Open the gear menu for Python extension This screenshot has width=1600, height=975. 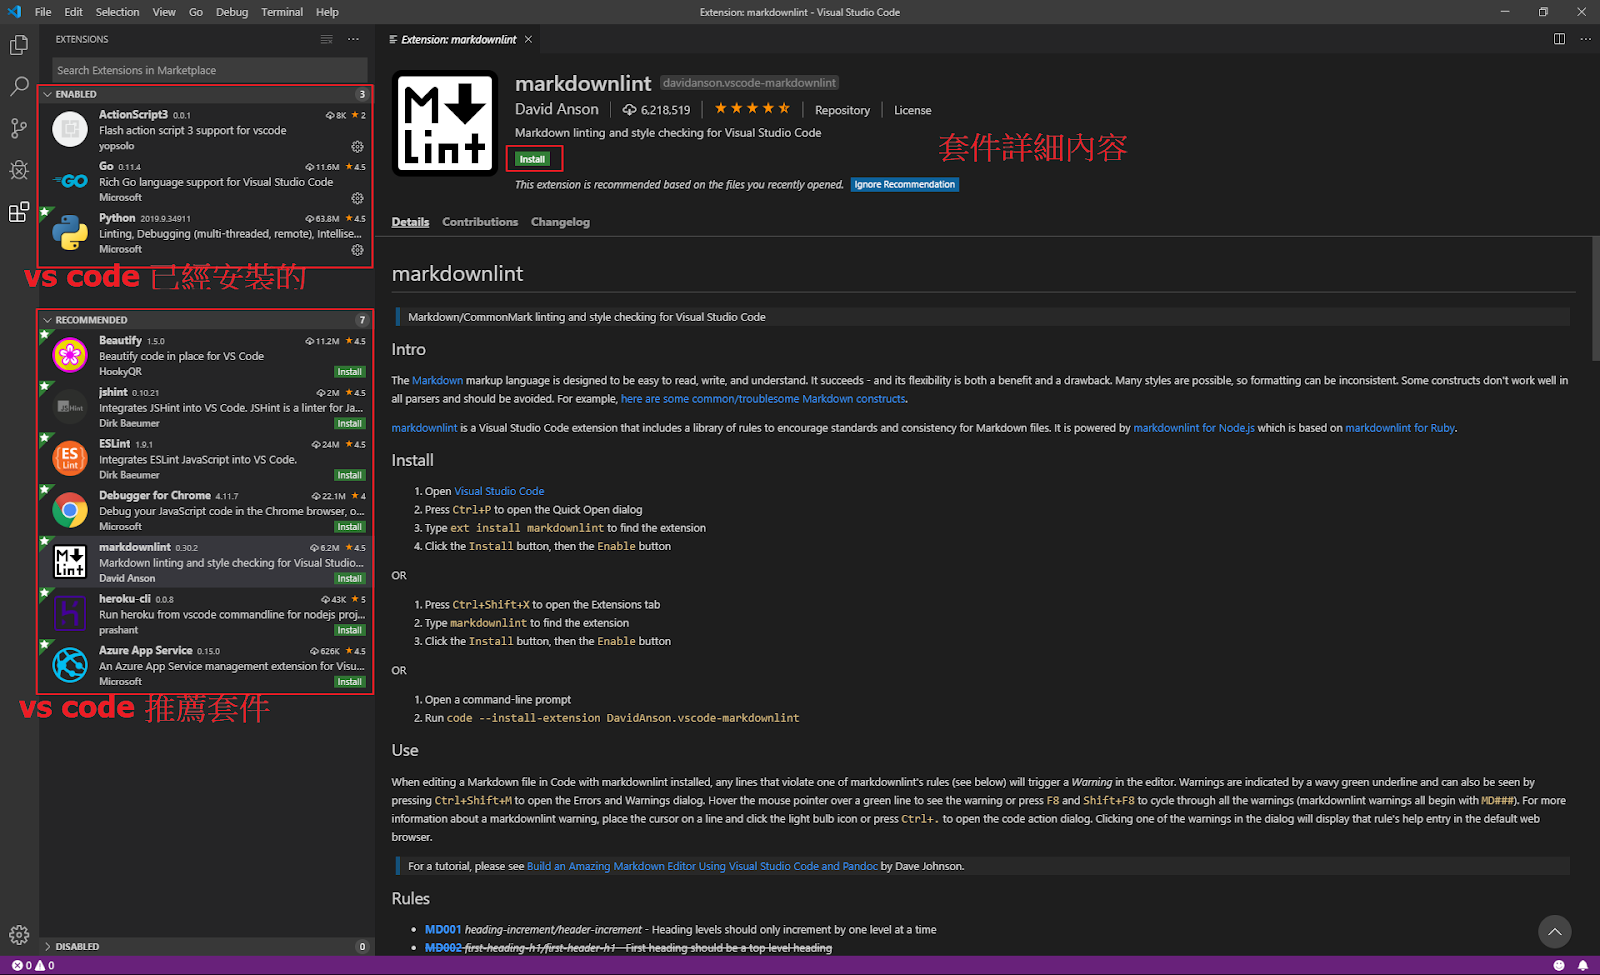(x=357, y=250)
